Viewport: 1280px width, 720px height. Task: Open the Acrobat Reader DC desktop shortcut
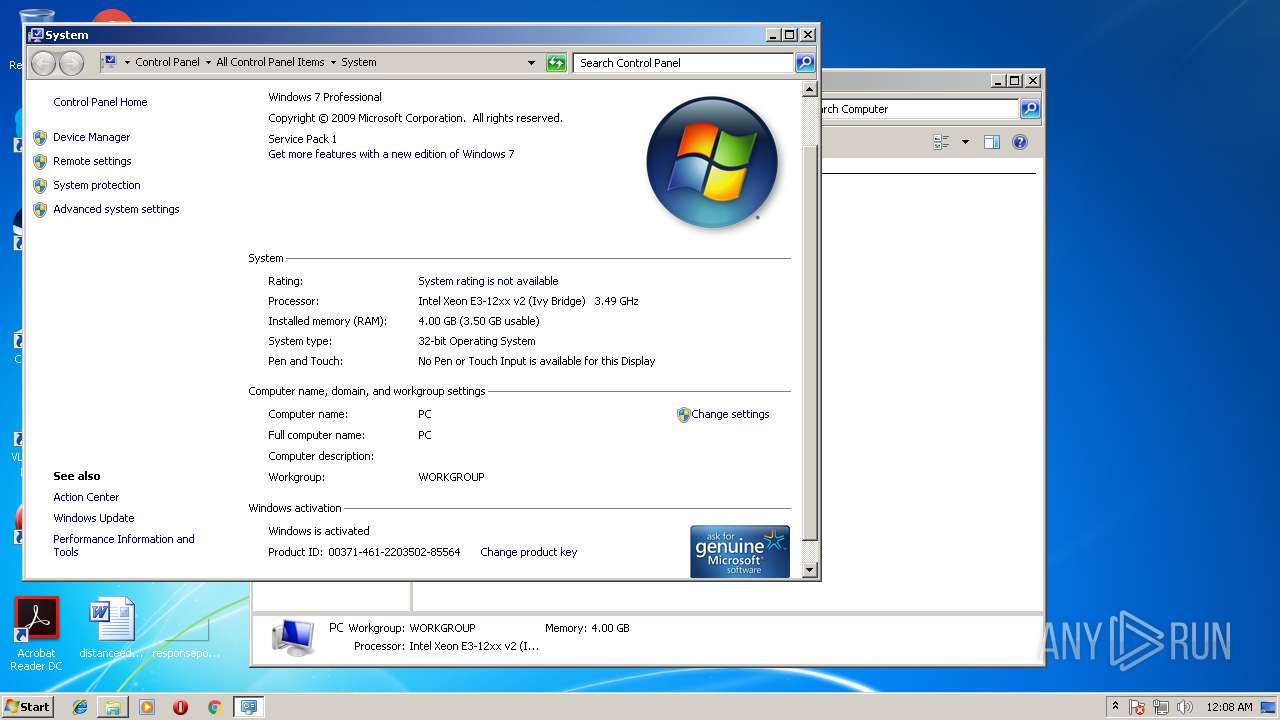click(37, 634)
